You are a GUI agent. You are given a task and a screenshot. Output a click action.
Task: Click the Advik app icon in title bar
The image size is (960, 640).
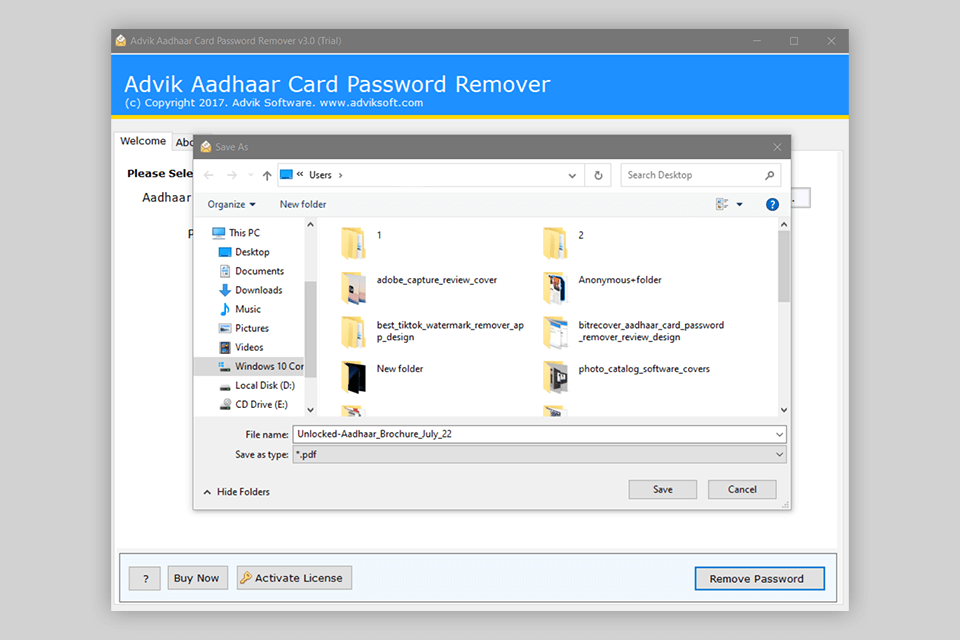121,41
